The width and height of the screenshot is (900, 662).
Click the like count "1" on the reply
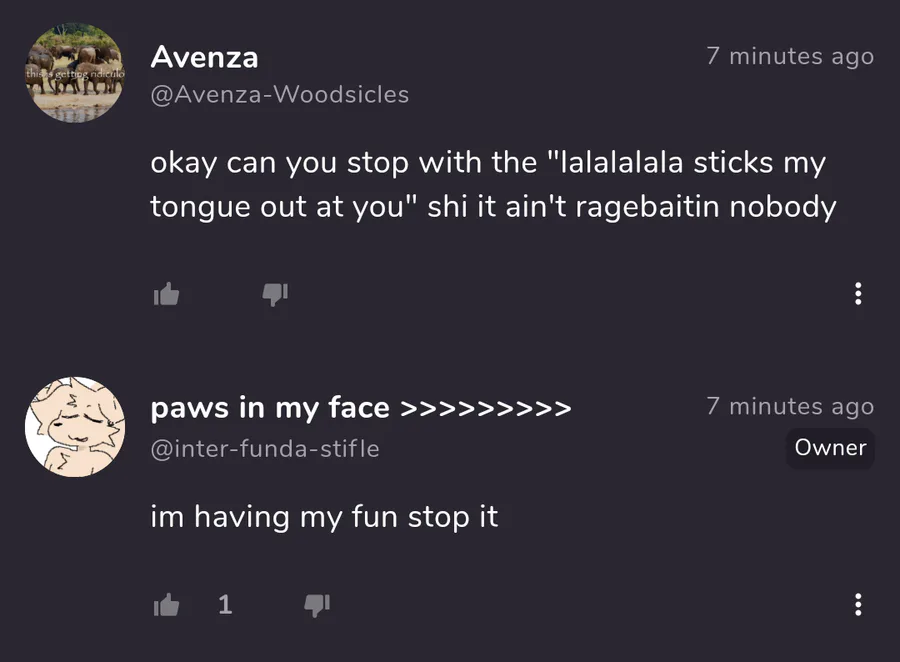click(x=225, y=605)
